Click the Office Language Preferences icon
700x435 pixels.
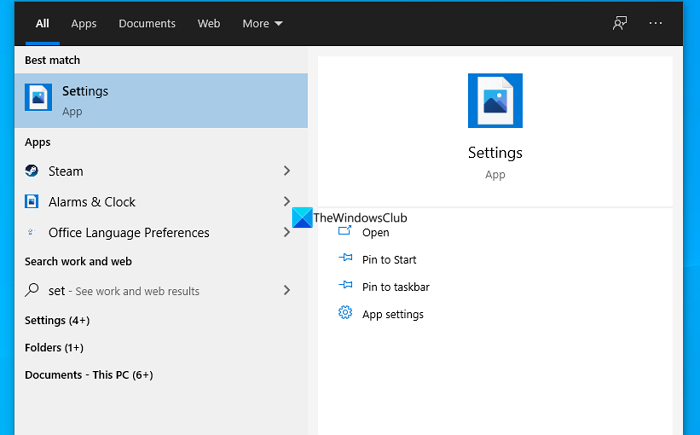[x=32, y=233]
